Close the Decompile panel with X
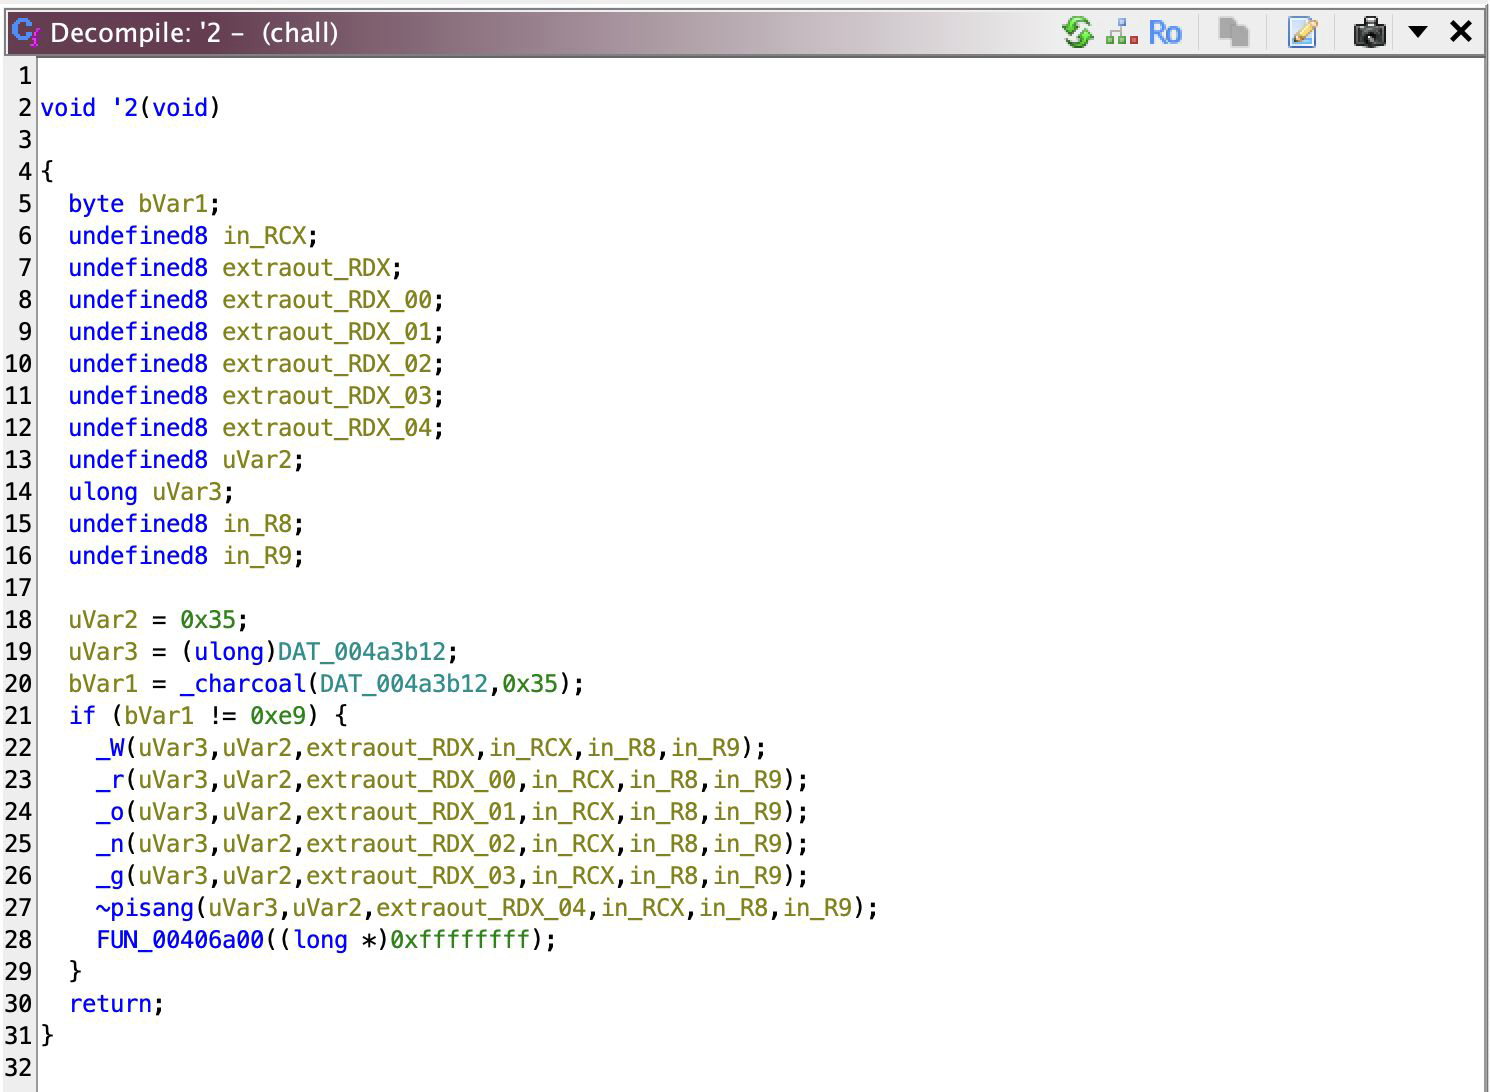Image resolution: width=1490 pixels, height=1092 pixels. point(1460,32)
